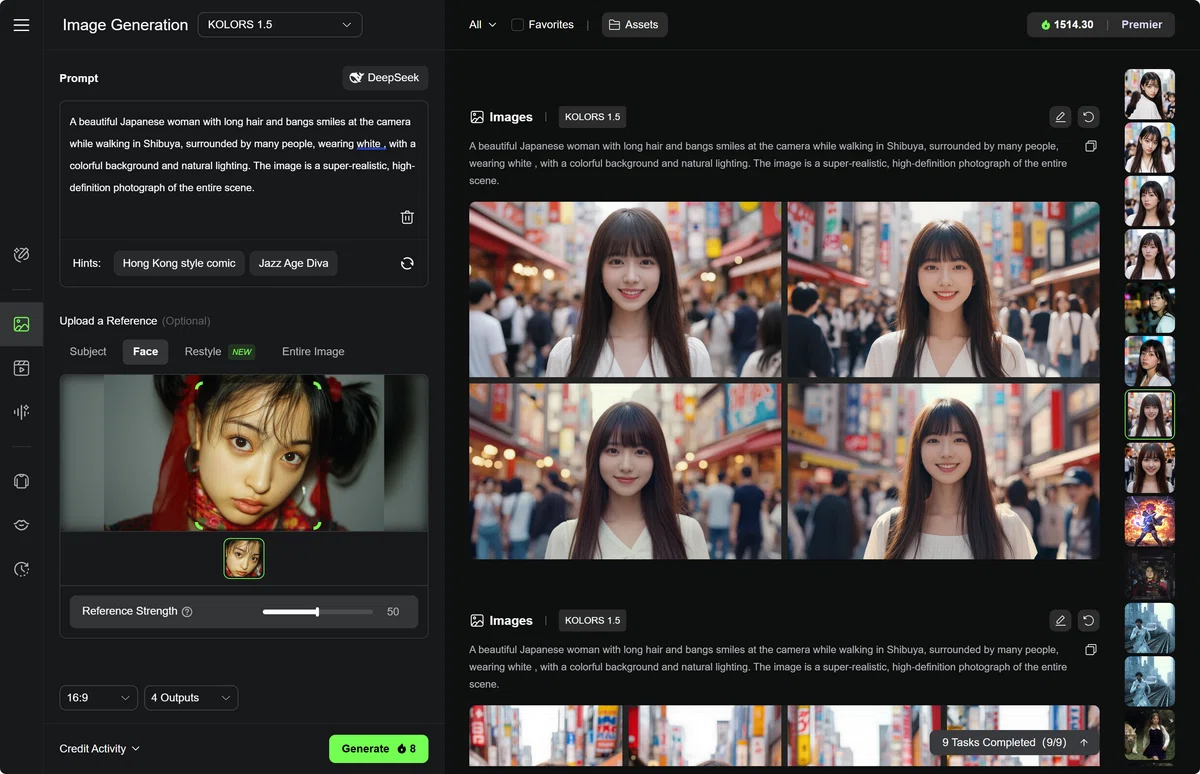Copy the first result's prompt text
This screenshot has width=1200, height=774.
tap(1091, 146)
